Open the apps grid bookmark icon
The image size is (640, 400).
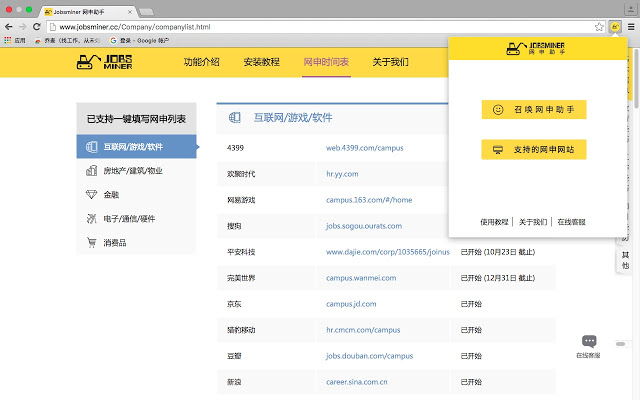8,40
